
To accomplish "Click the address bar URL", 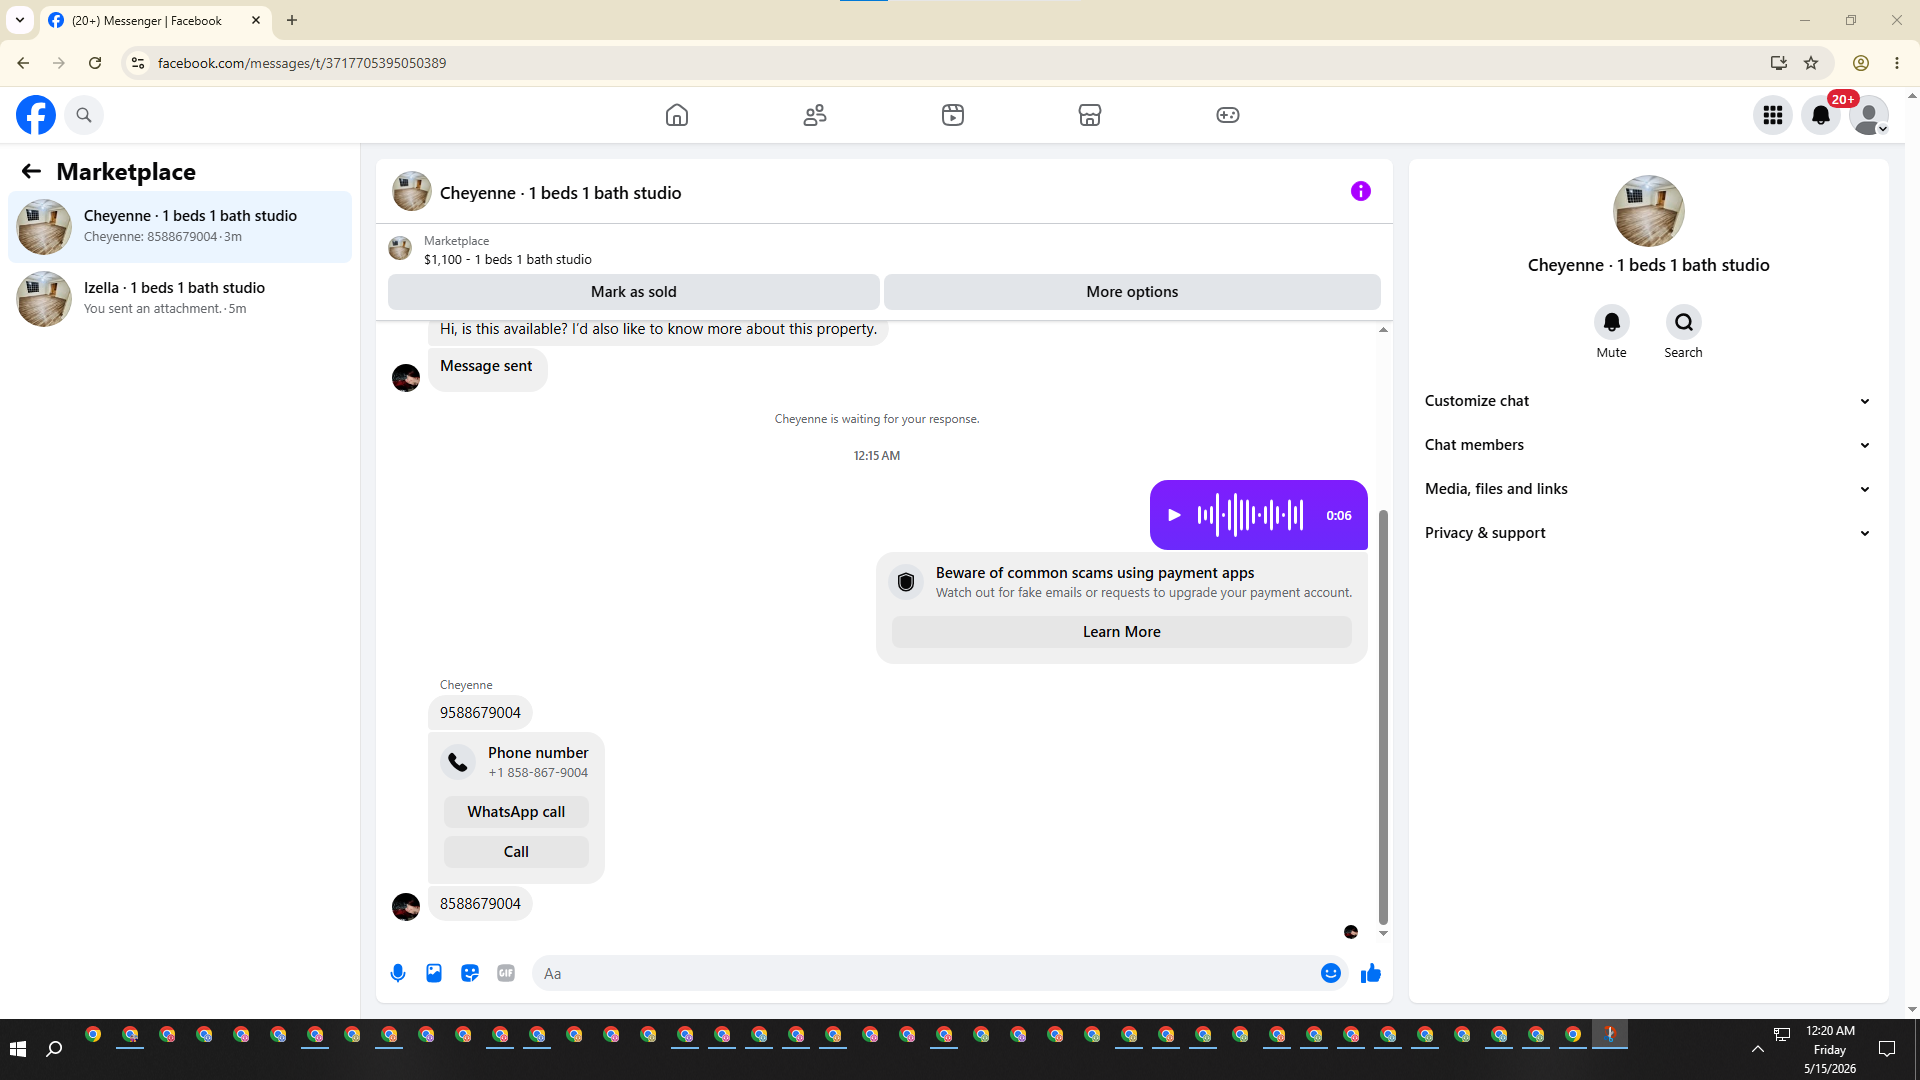I will (302, 63).
